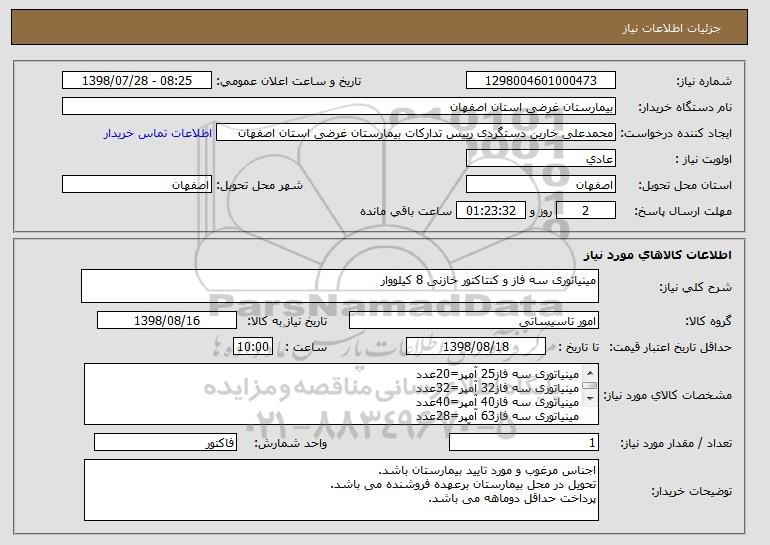Click the header title جزئیات اطلاعات نیاز
Image resolution: width=770 pixels, height=545 pixels.
tap(671, 28)
